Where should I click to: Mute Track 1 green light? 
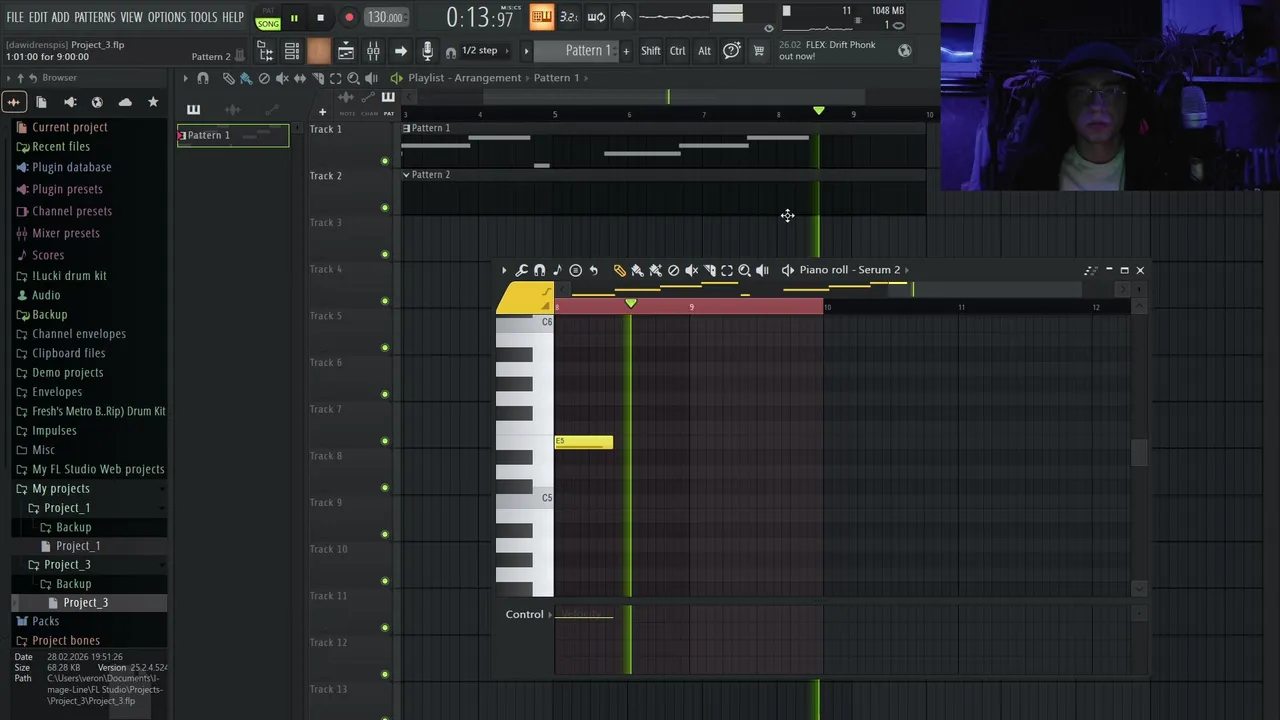click(x=385, y=161)
